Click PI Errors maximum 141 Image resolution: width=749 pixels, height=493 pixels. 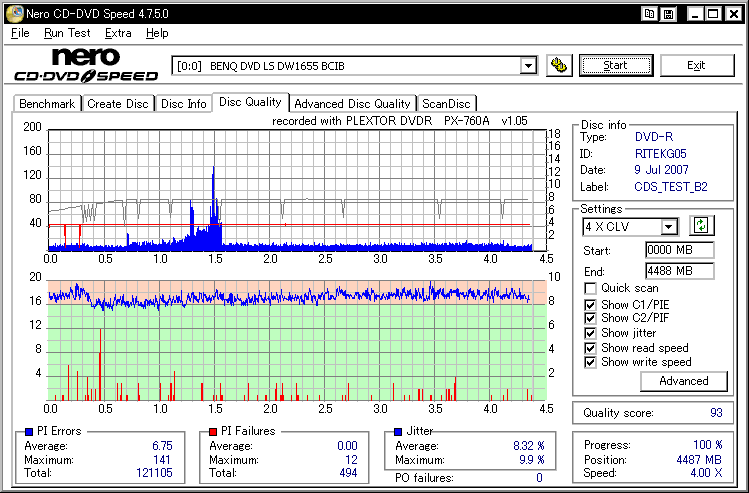(162, 460)
